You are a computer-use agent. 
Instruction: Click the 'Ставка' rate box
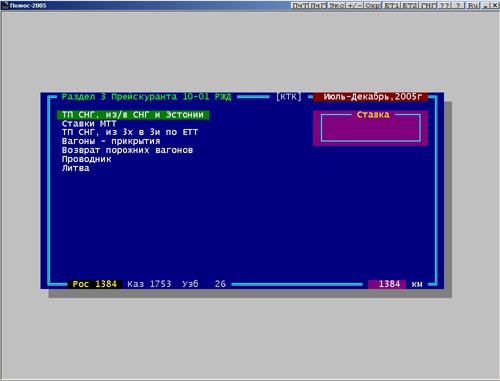(x=370, y=128)
